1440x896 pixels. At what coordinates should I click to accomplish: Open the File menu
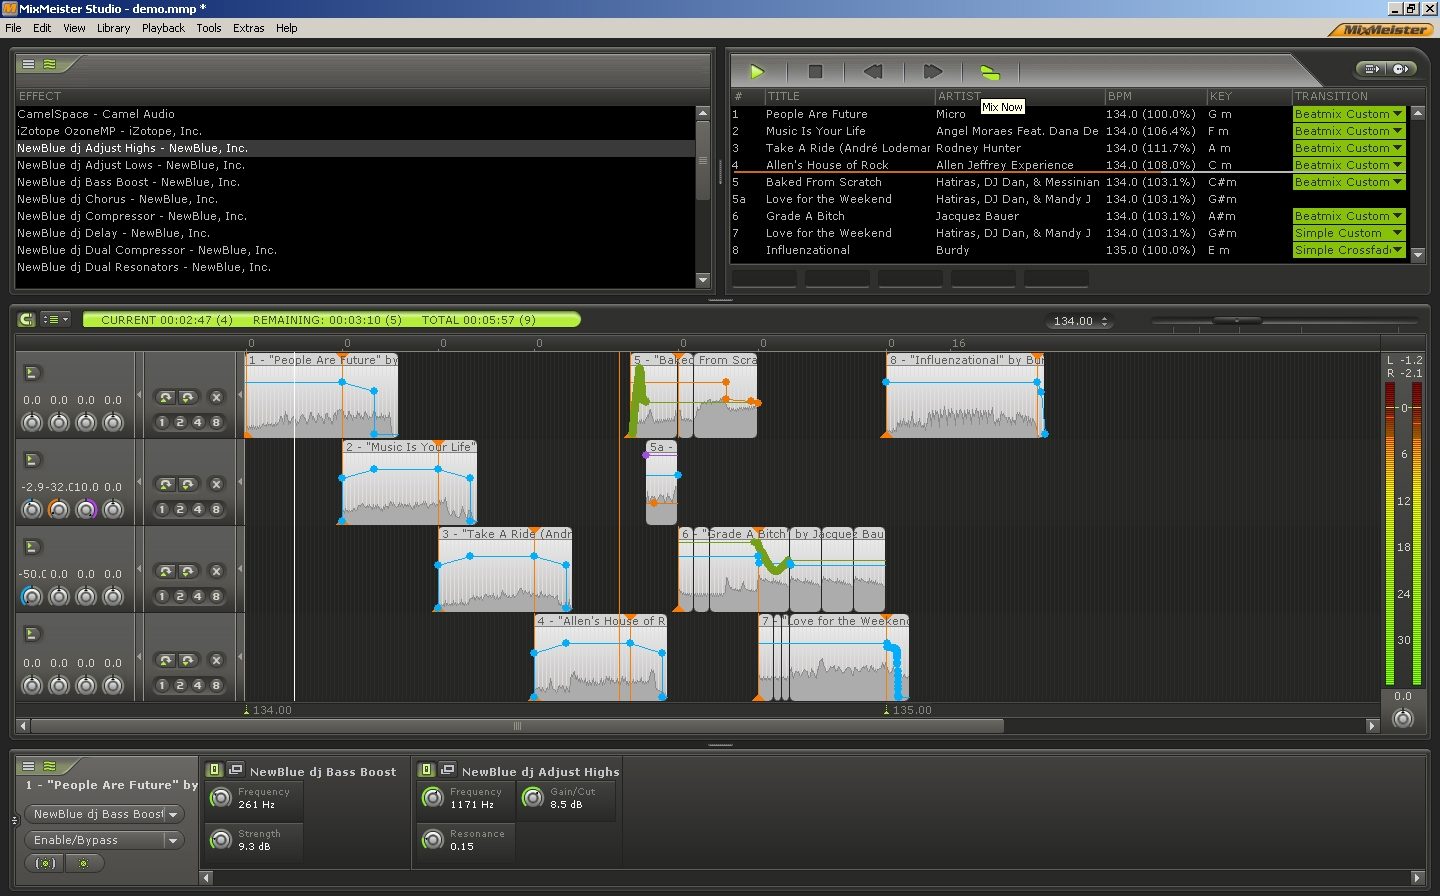coord(13,28)
